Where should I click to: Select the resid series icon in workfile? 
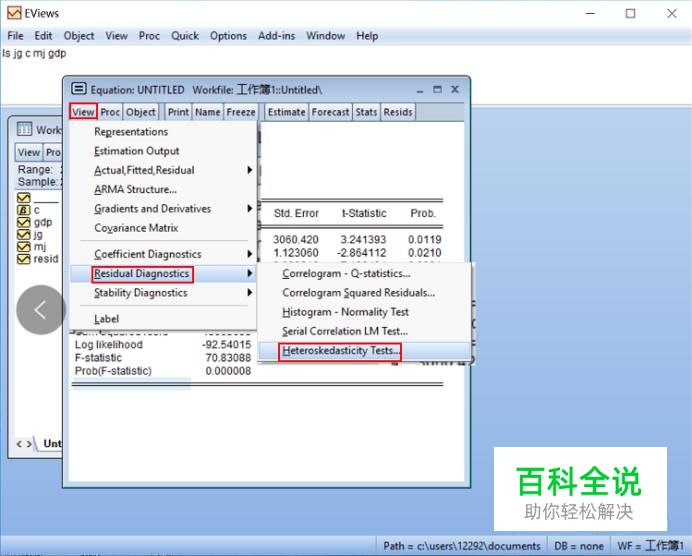23,259
